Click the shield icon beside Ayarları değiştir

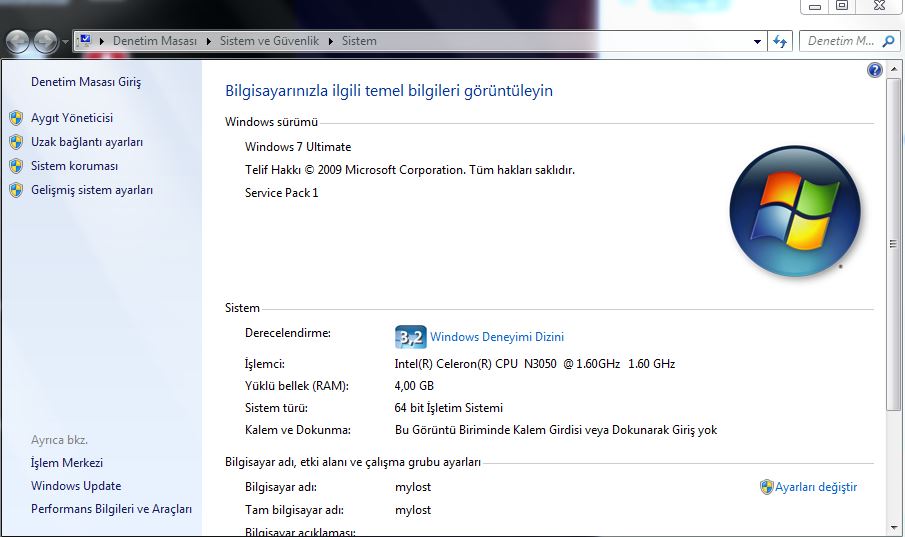[766, 487]
